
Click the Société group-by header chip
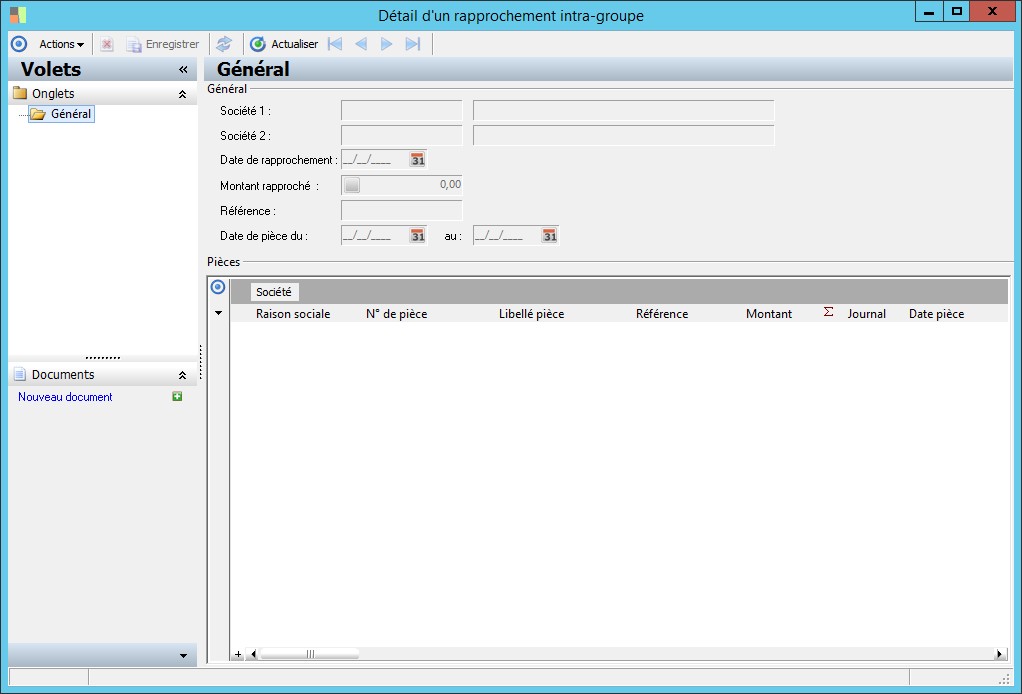tap(274, 292)
